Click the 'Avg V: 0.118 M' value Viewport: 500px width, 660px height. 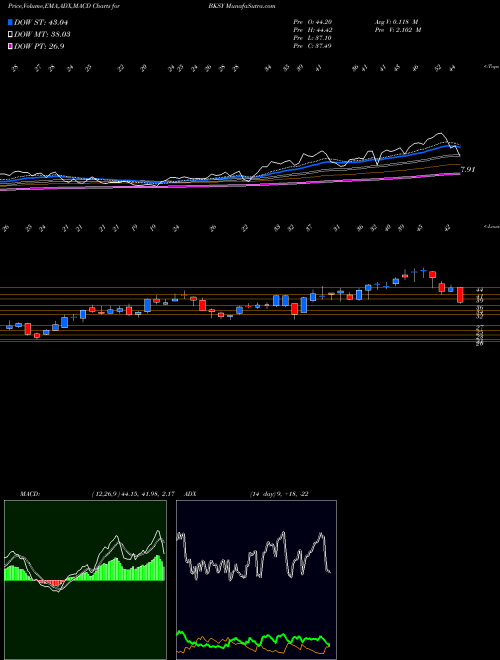[x=398, y=22]
